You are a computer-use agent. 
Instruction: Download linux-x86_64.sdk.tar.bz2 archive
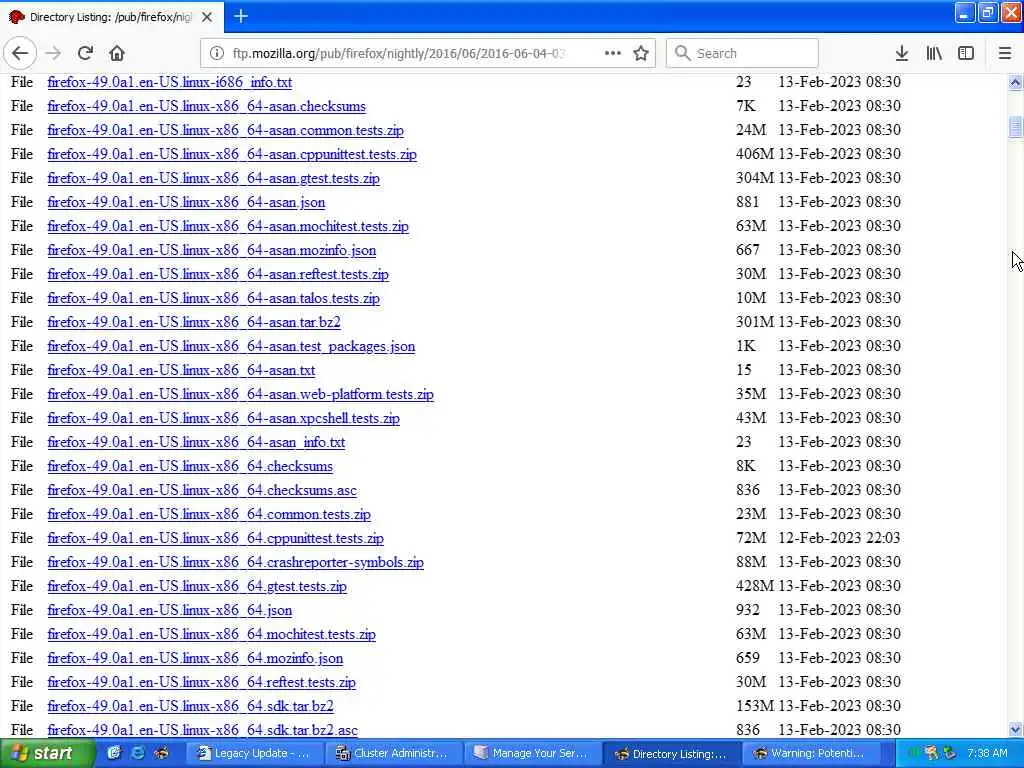(x=190, y=707)
